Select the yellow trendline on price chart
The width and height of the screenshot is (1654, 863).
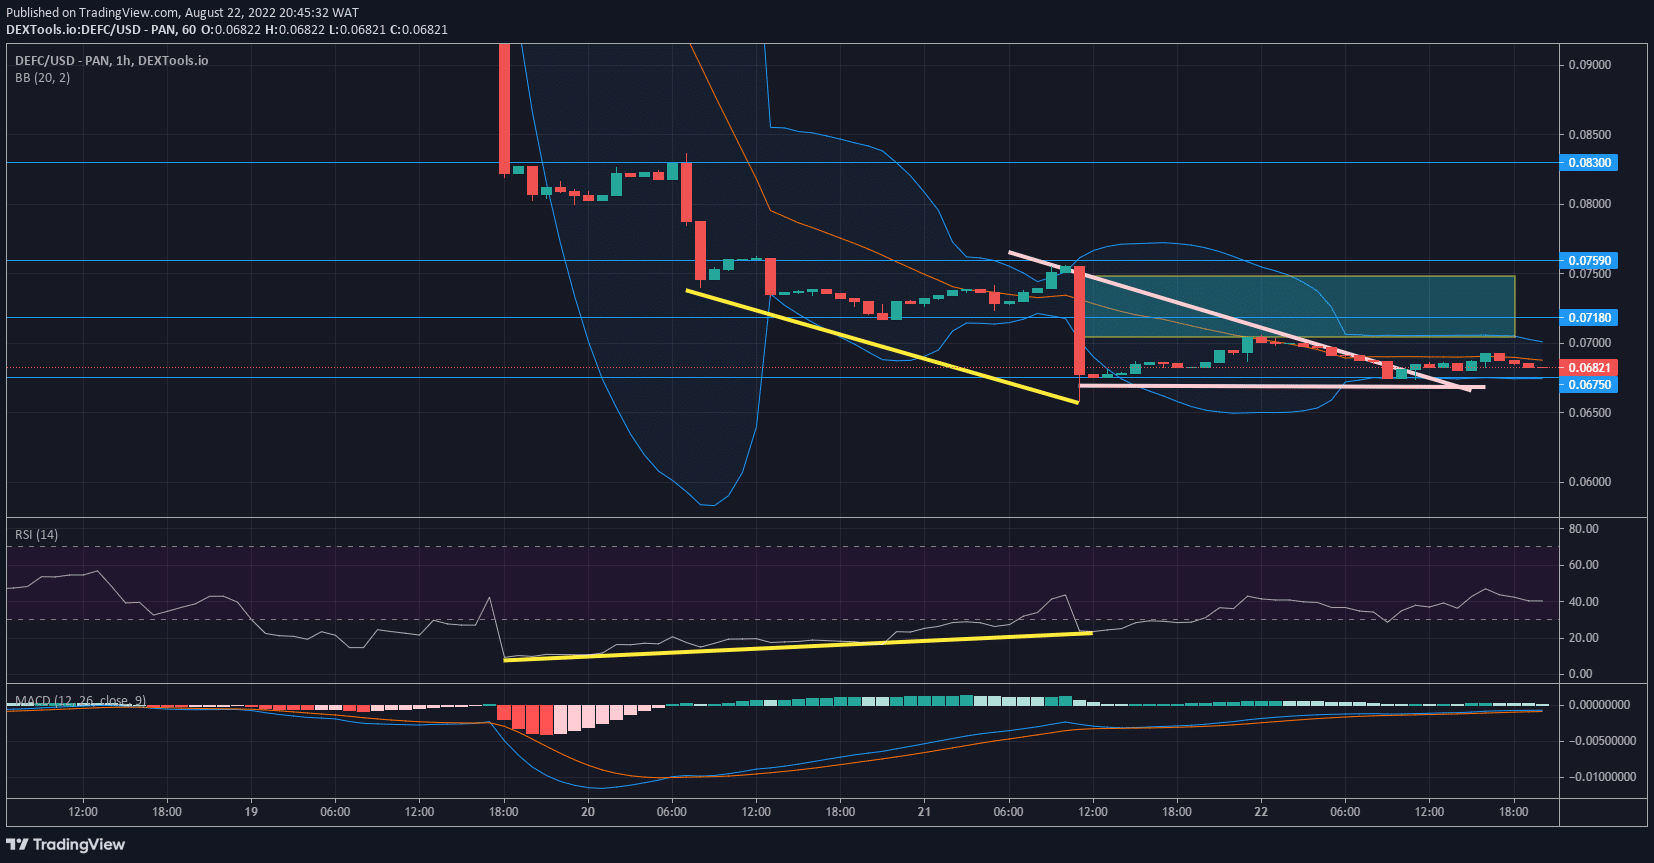(882, 346)
